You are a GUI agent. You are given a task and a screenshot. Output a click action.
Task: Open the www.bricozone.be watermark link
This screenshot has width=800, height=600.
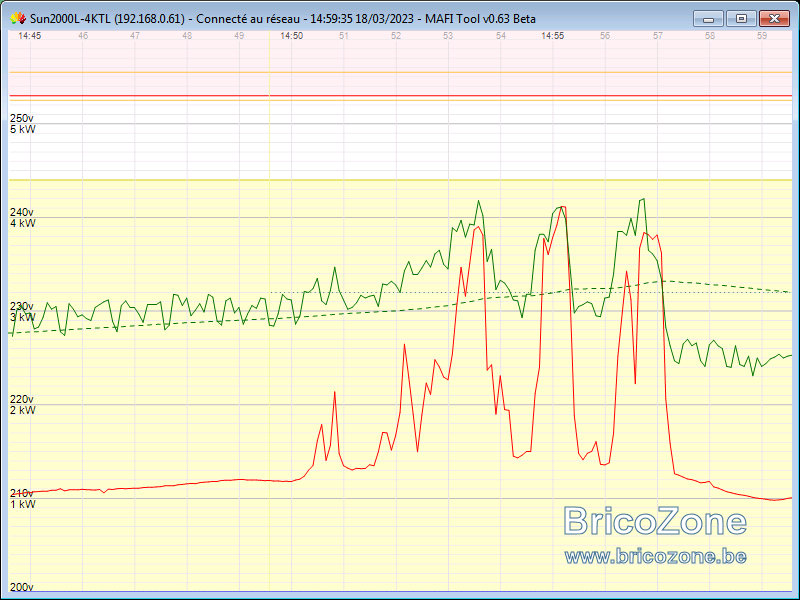(x=656, y=556)
